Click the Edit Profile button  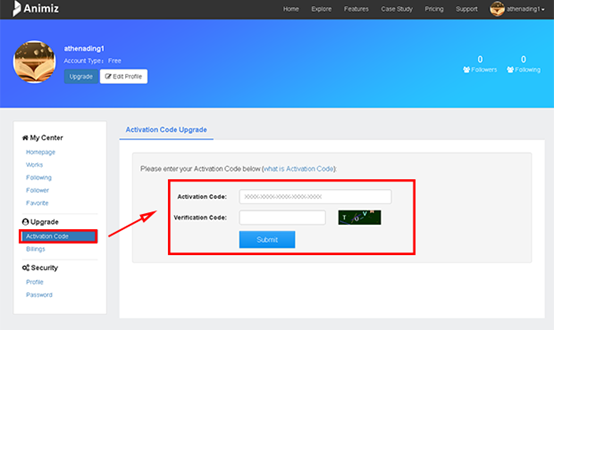coord(124,76)
